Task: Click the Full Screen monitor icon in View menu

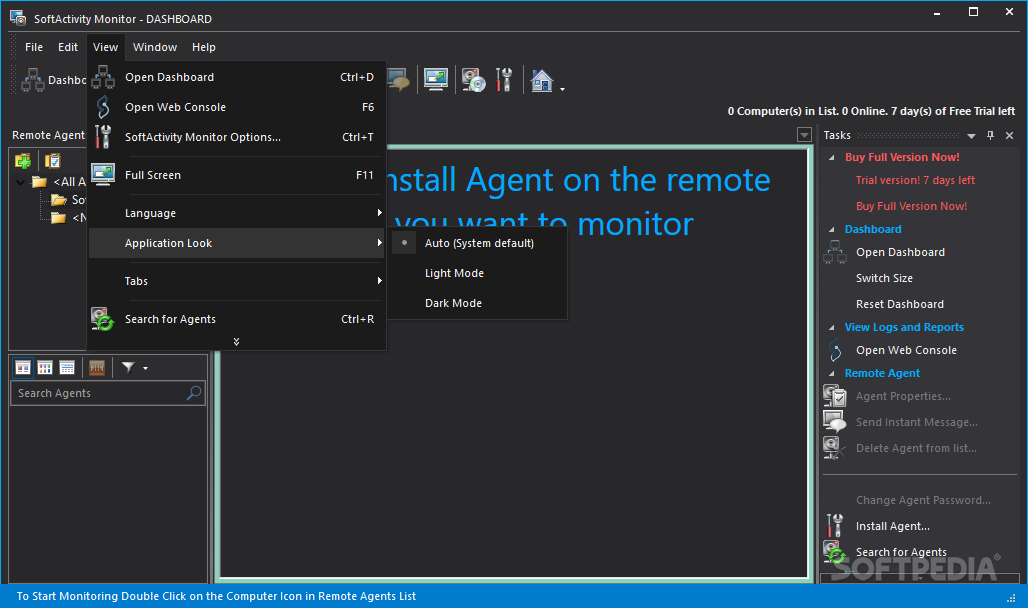Action: (103, 174)
